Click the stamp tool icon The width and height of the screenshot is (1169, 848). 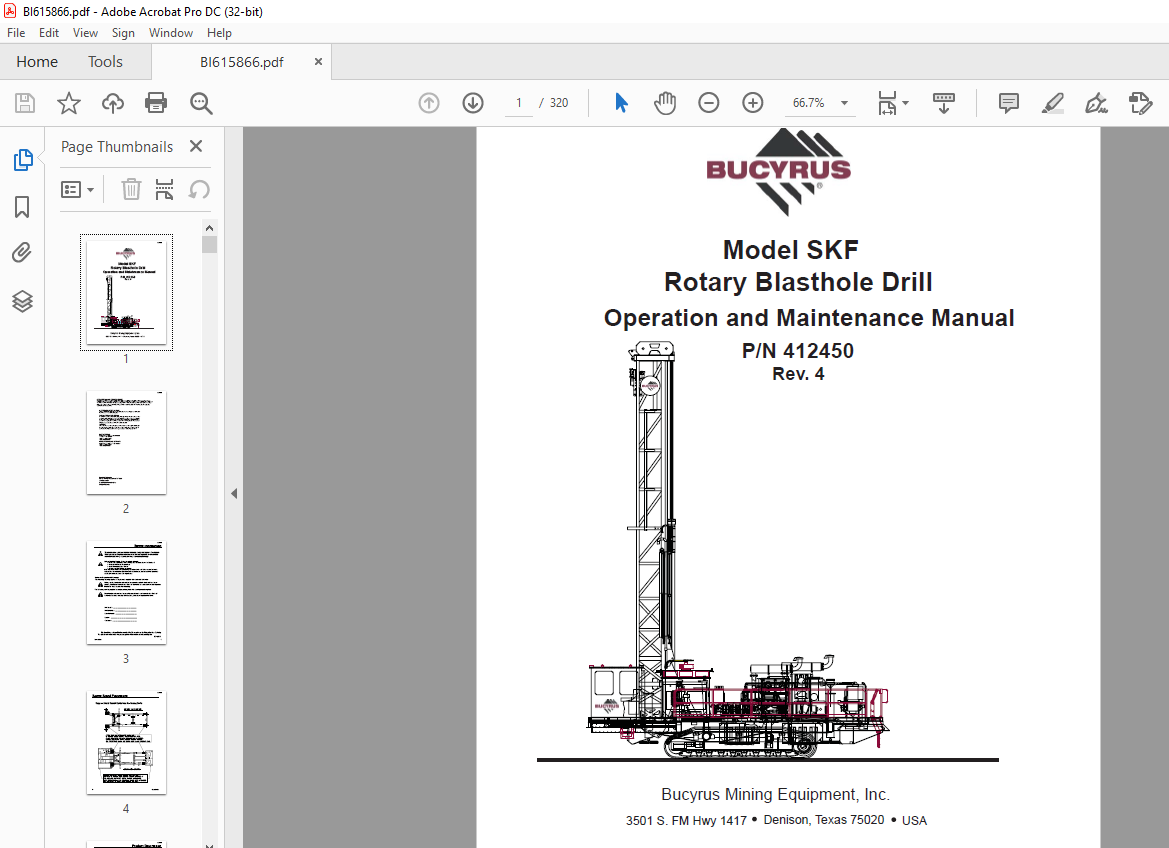1141,103
